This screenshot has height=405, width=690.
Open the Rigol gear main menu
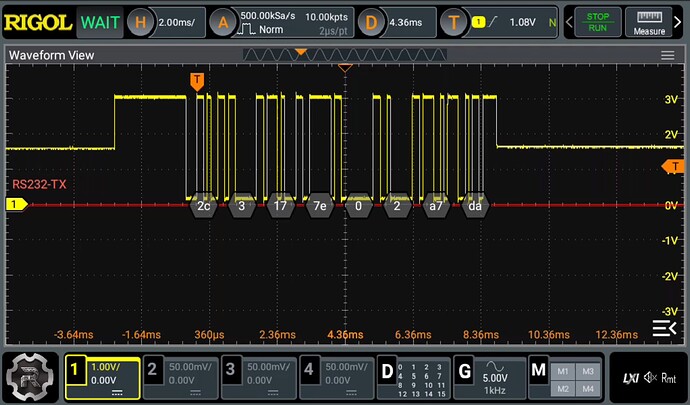pyautogui.click(x=30, y=378)
